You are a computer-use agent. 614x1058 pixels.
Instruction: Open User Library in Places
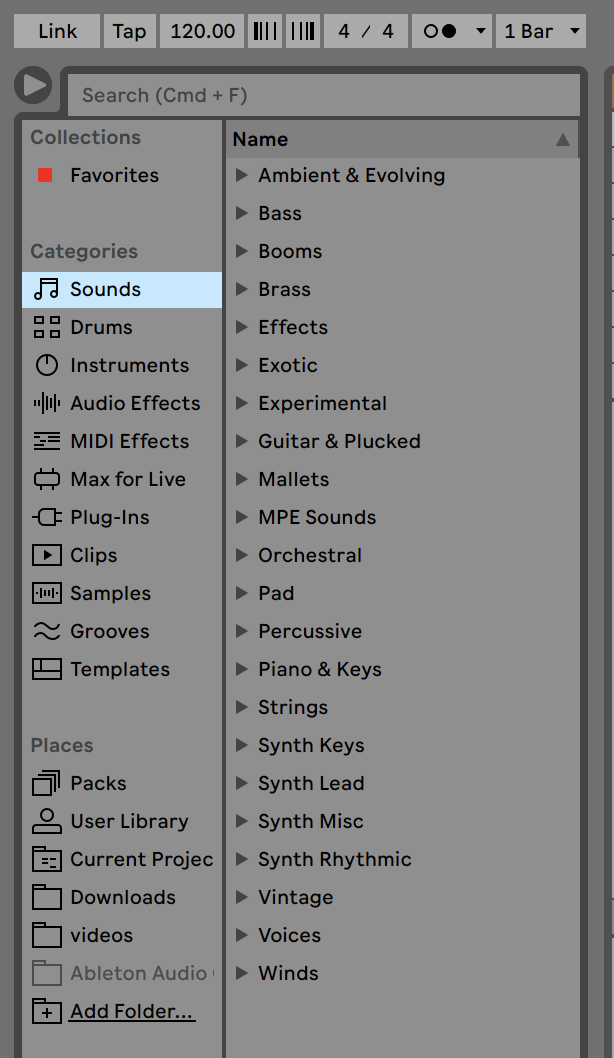pos(128,821)
